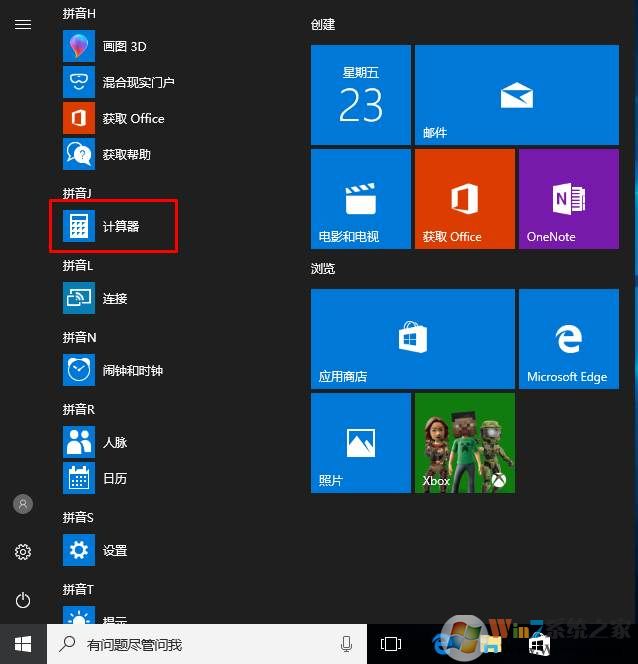
Task: Select the 闹钟和时钟 text label
Action: 133,371
